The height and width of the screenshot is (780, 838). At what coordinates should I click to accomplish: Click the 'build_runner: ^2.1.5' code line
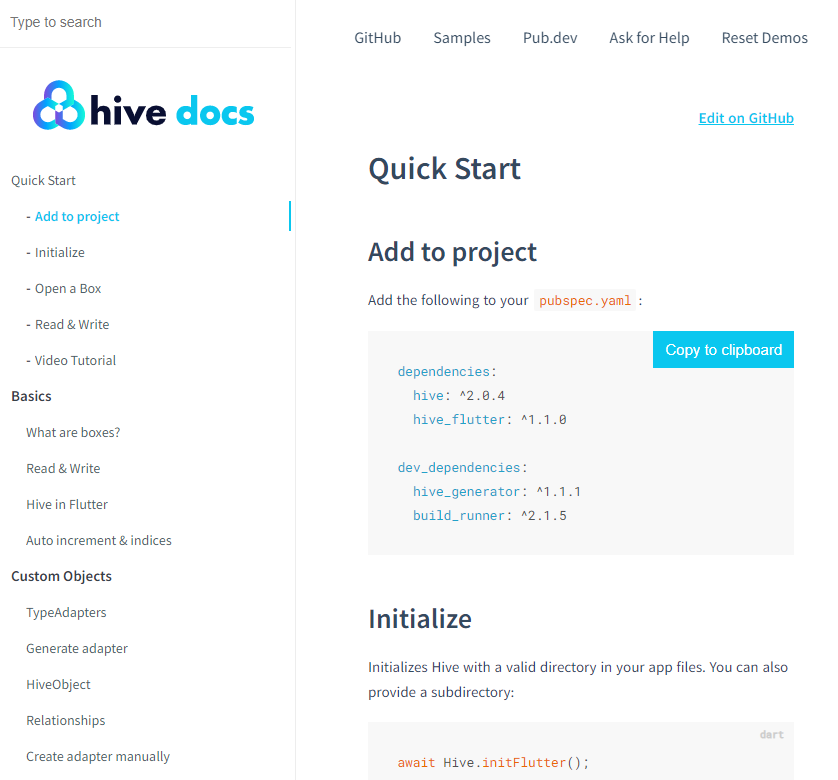point(490,516)
